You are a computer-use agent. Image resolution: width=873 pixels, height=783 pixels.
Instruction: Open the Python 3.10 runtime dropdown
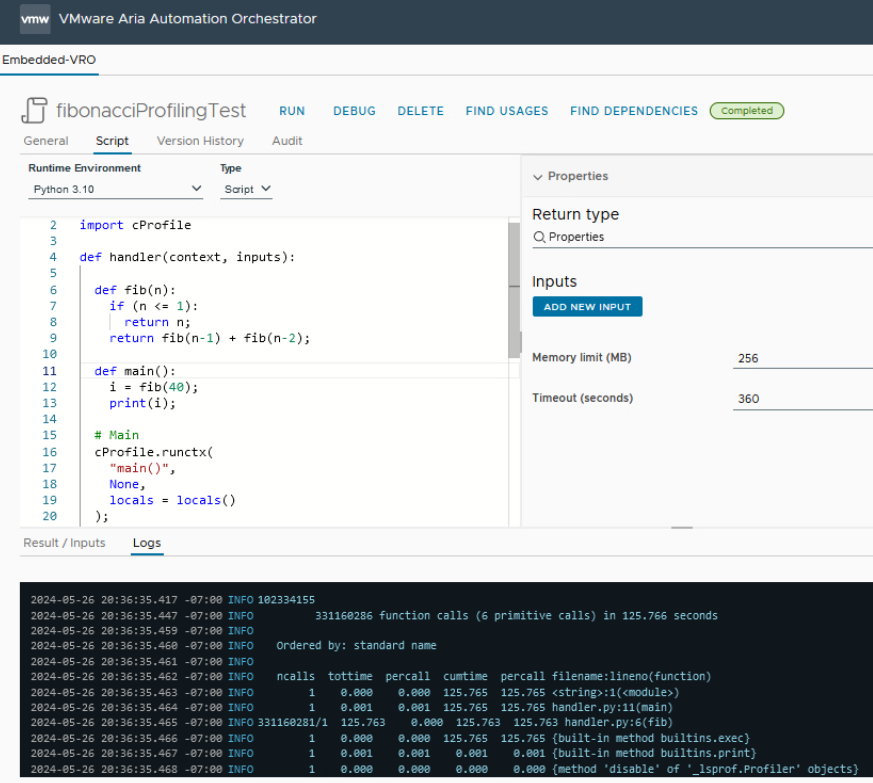point(116,189)
